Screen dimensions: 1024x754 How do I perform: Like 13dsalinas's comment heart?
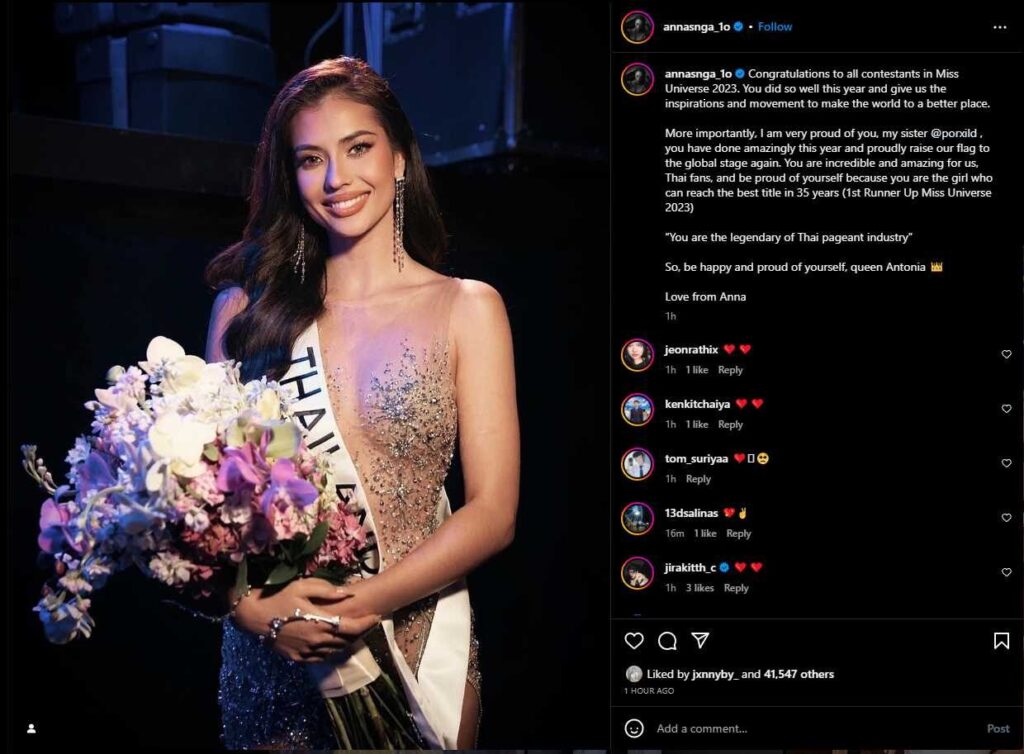(1006, 517)
